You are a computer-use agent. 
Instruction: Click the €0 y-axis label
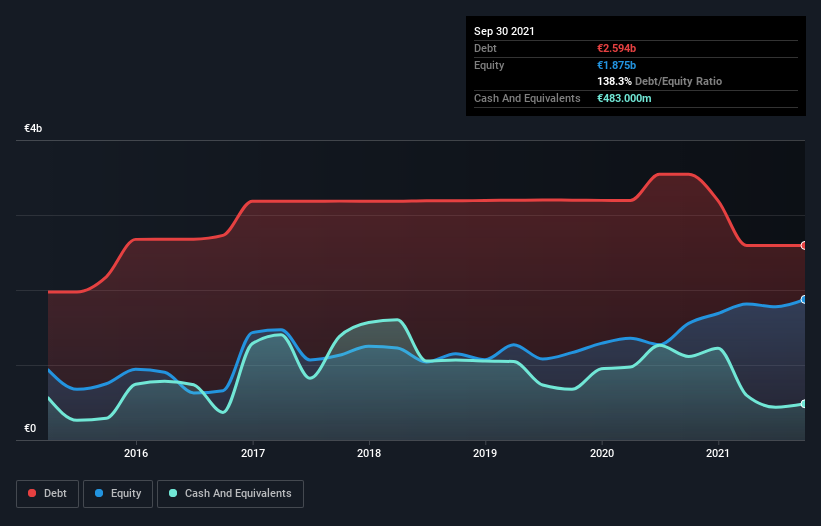pyautogui.click(x=30, y=428)
